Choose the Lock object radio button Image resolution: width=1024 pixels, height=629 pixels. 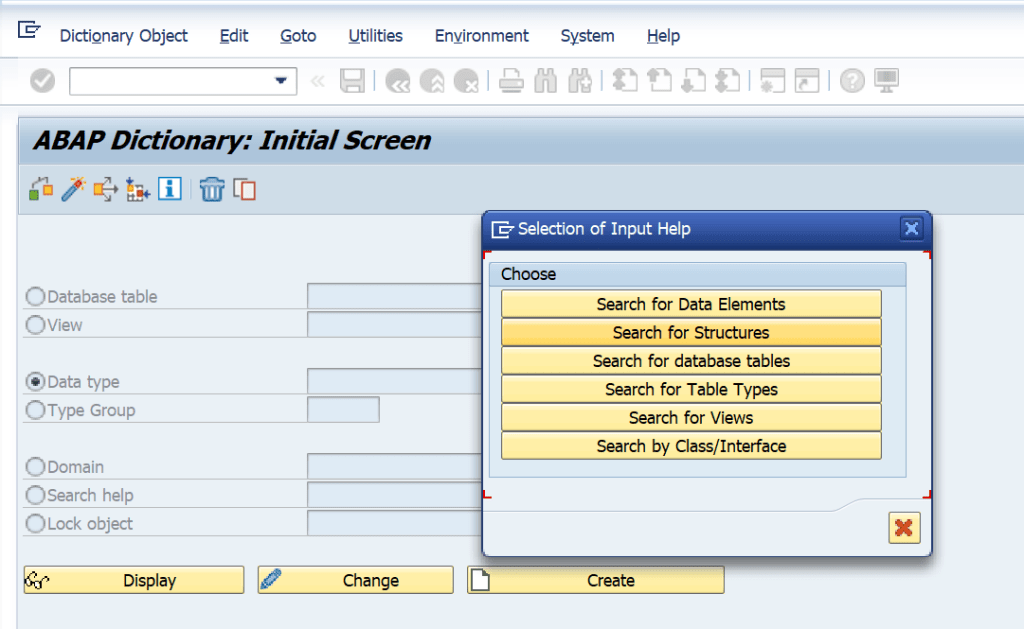coord(34,522)
